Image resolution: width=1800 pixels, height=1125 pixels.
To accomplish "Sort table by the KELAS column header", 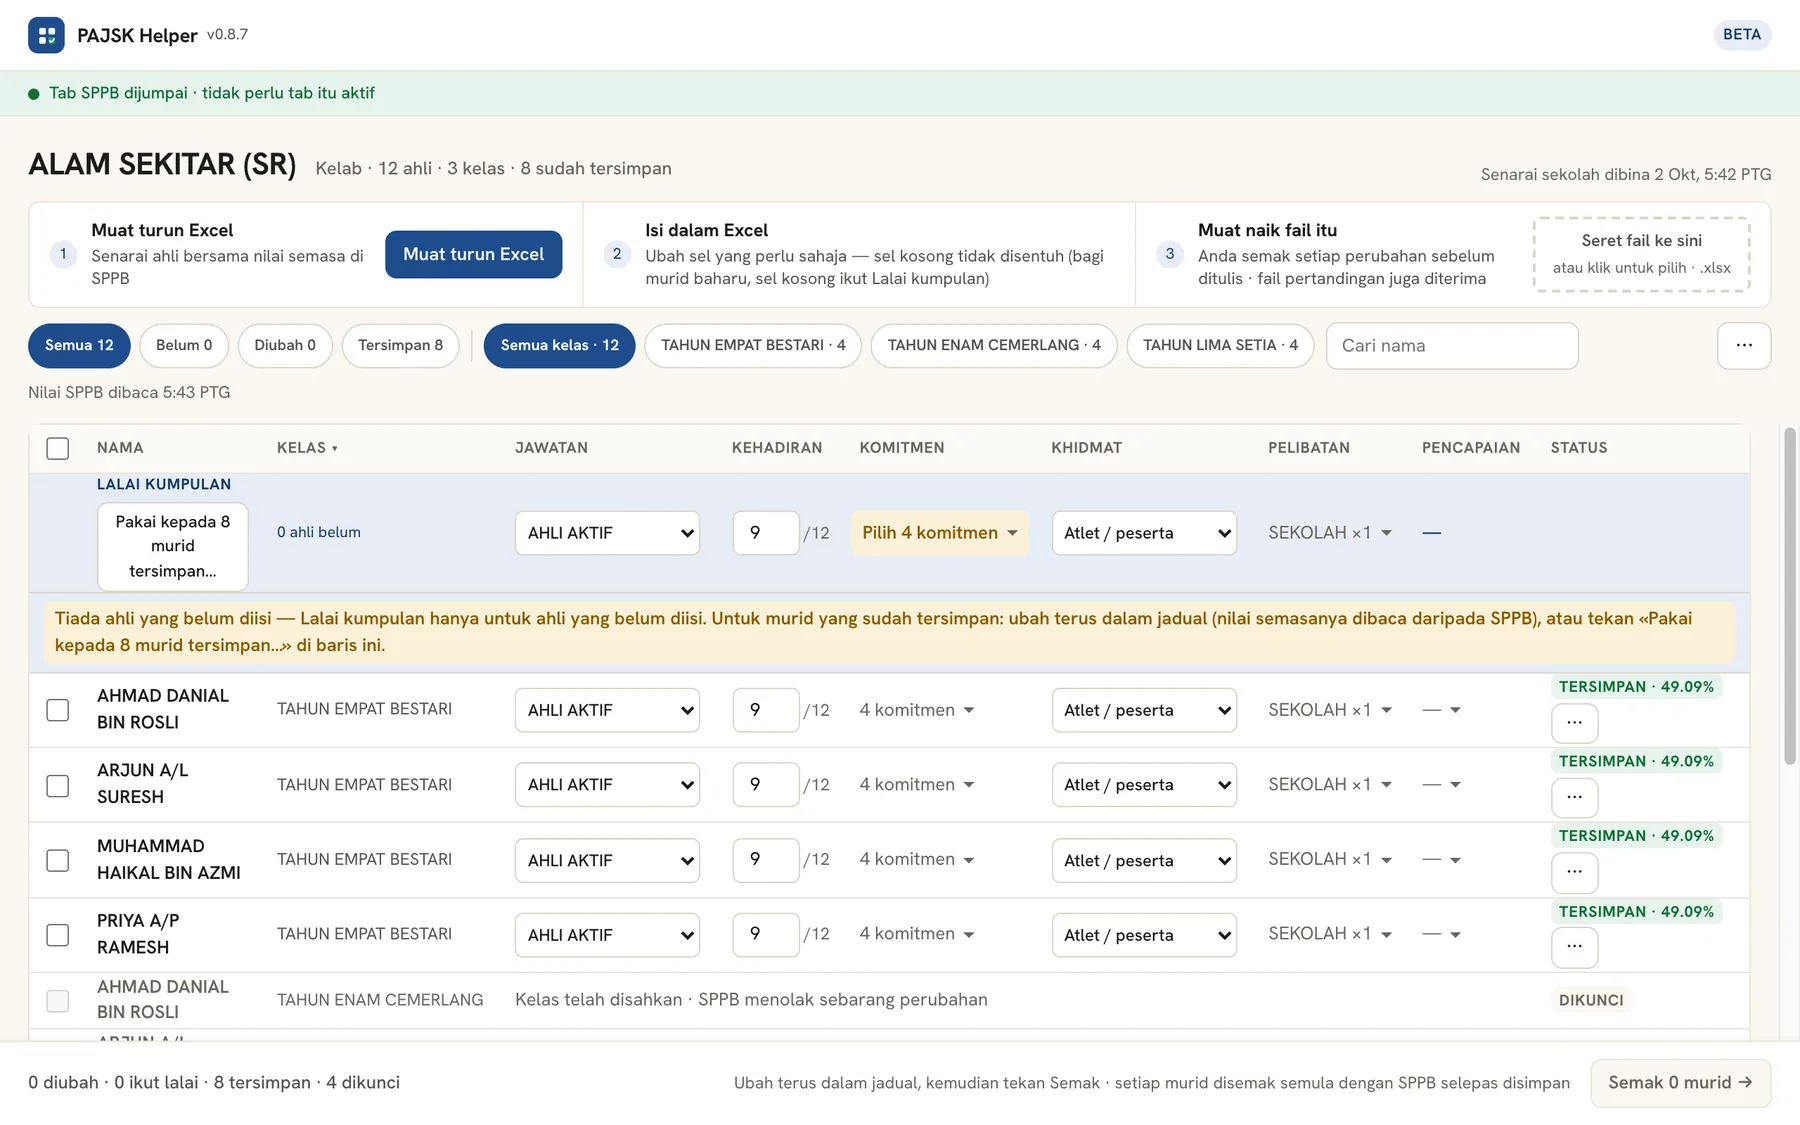I will click(307, 448).
